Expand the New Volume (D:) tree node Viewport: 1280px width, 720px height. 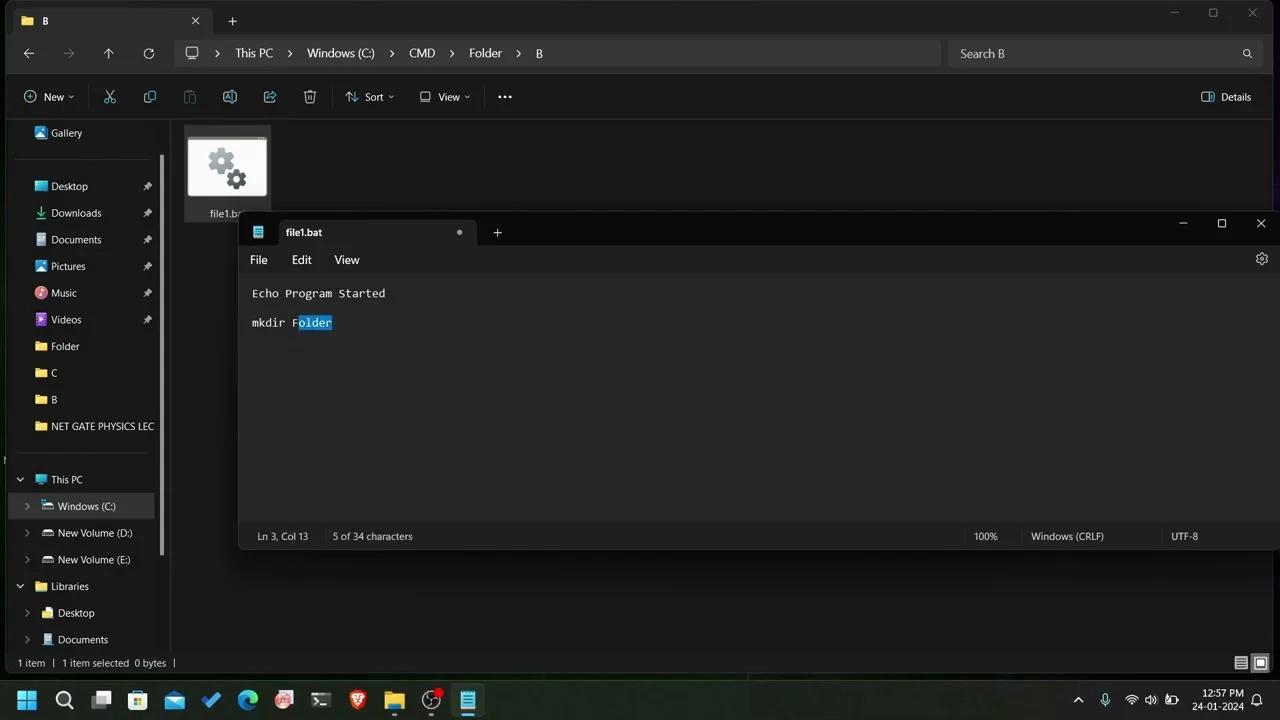27,533
